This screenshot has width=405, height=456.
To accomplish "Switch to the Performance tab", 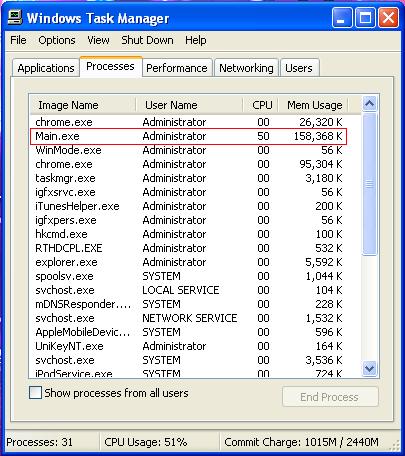I will tap(177, 68).
